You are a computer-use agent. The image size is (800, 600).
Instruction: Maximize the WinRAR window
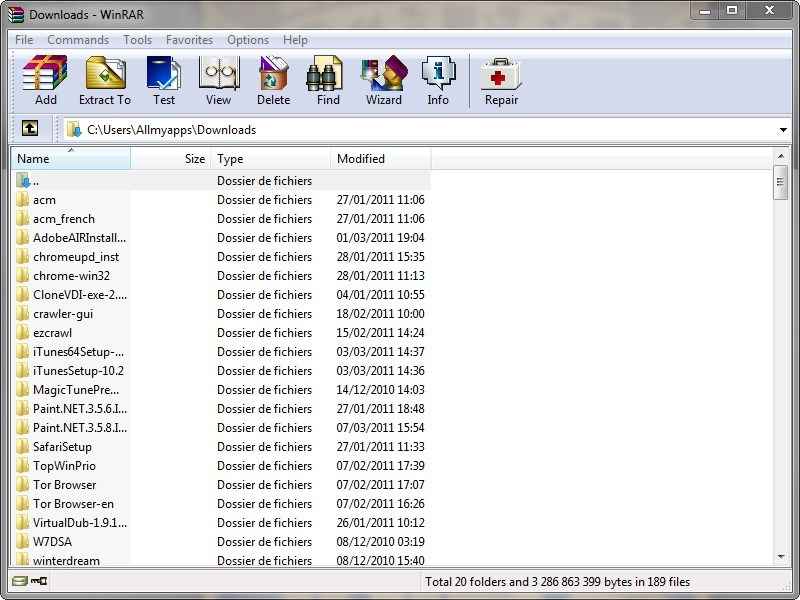tap(732, 11)
